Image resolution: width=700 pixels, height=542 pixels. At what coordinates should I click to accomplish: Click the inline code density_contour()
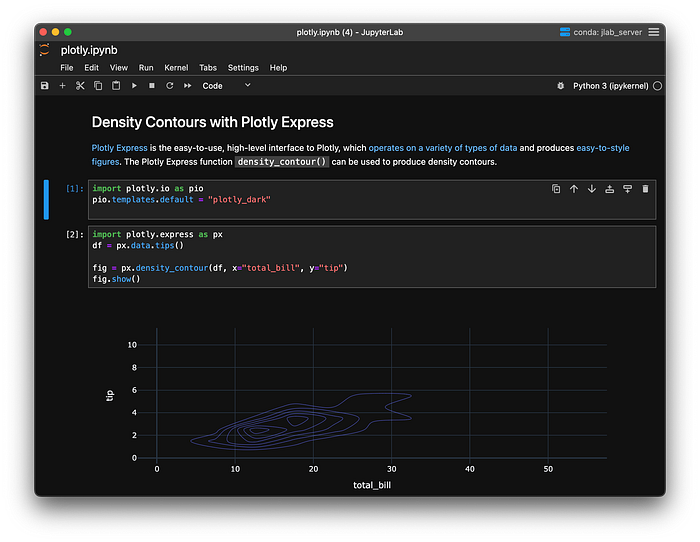[x=282, y=162]
